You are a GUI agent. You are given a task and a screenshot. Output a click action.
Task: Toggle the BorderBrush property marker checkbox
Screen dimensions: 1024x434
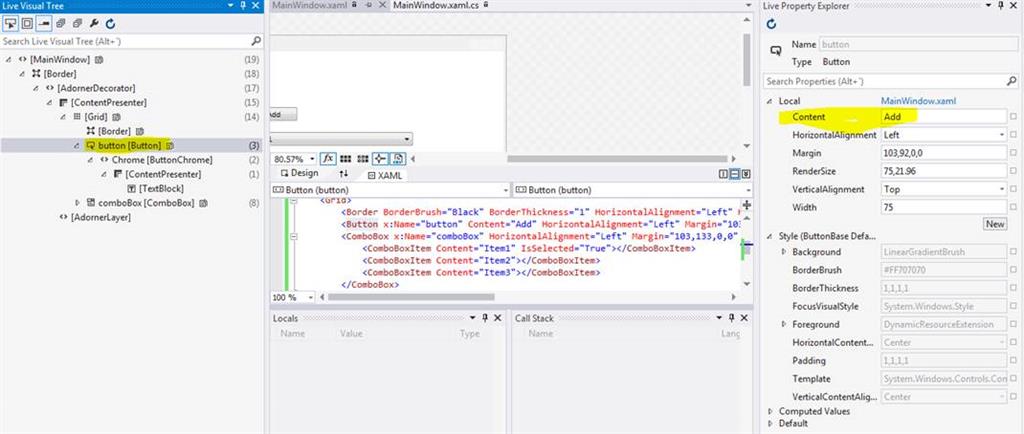(1013, 270)
